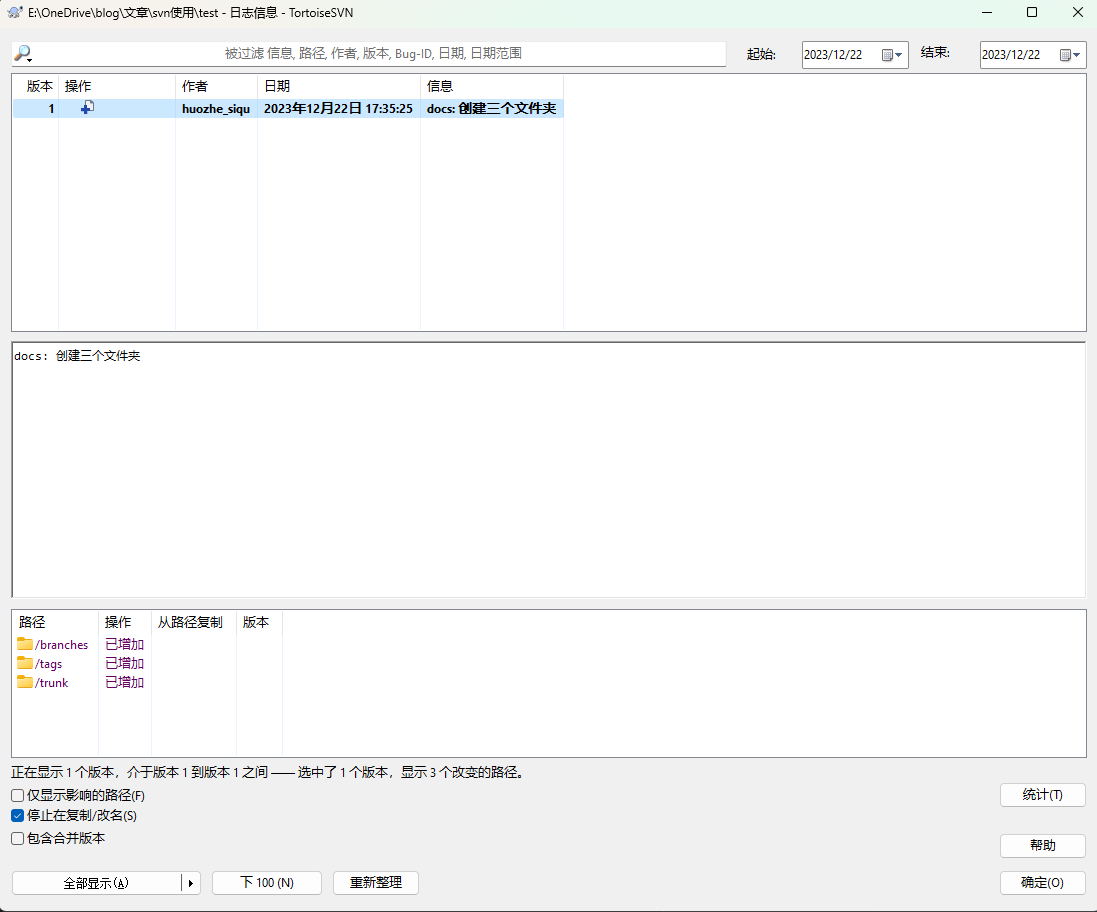1097x912 pixels.
Task: Click the 重新整理 refresh button
Action: tap(375, 883)
